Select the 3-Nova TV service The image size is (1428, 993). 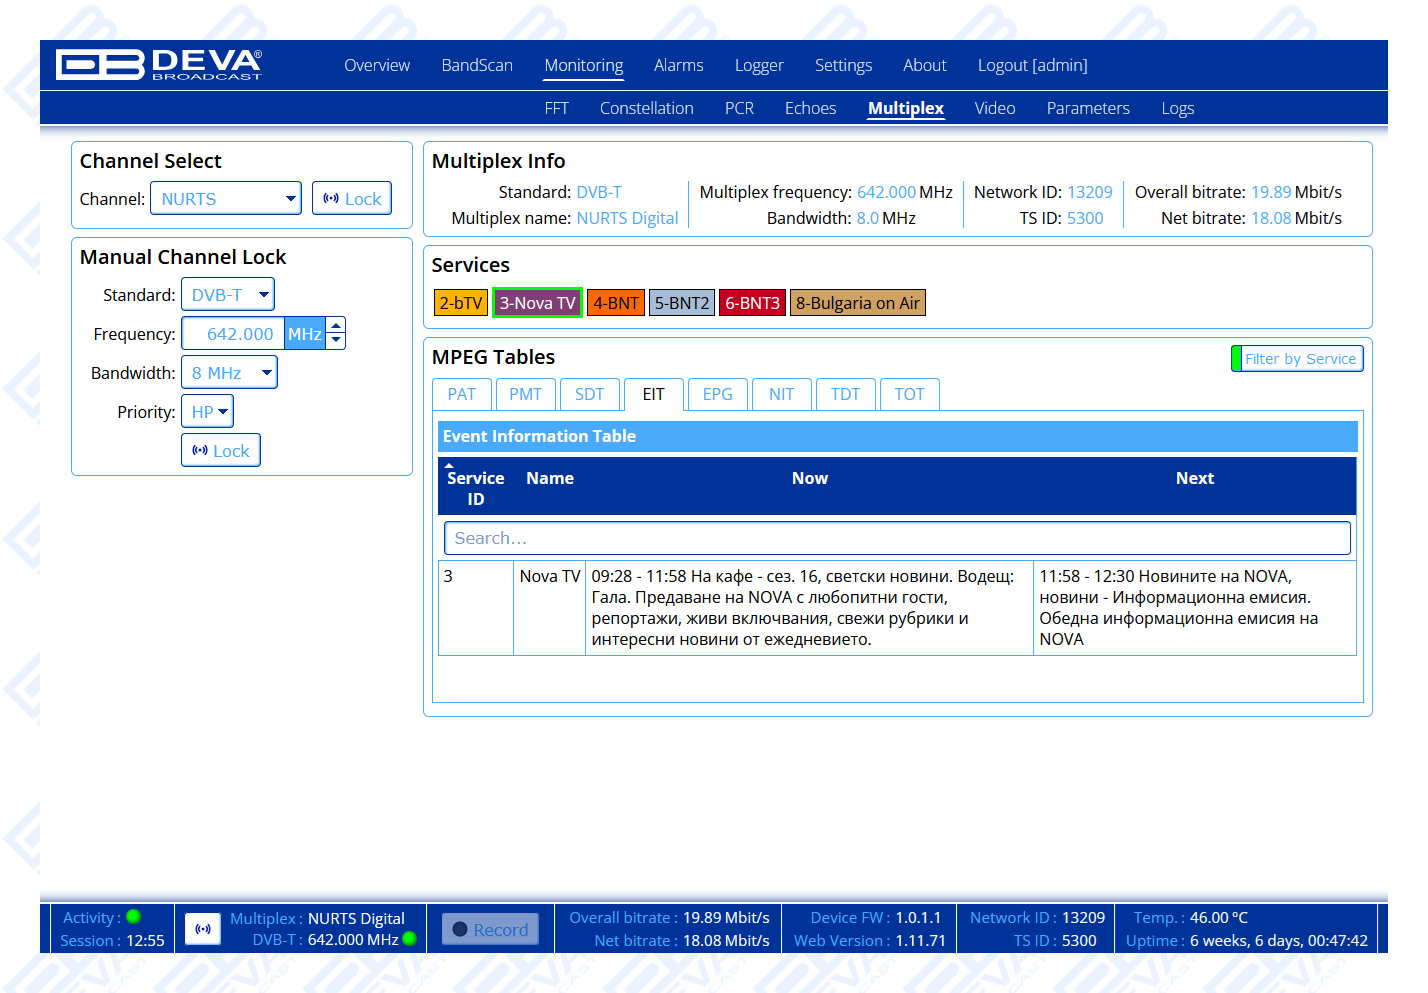click(537, 303)
